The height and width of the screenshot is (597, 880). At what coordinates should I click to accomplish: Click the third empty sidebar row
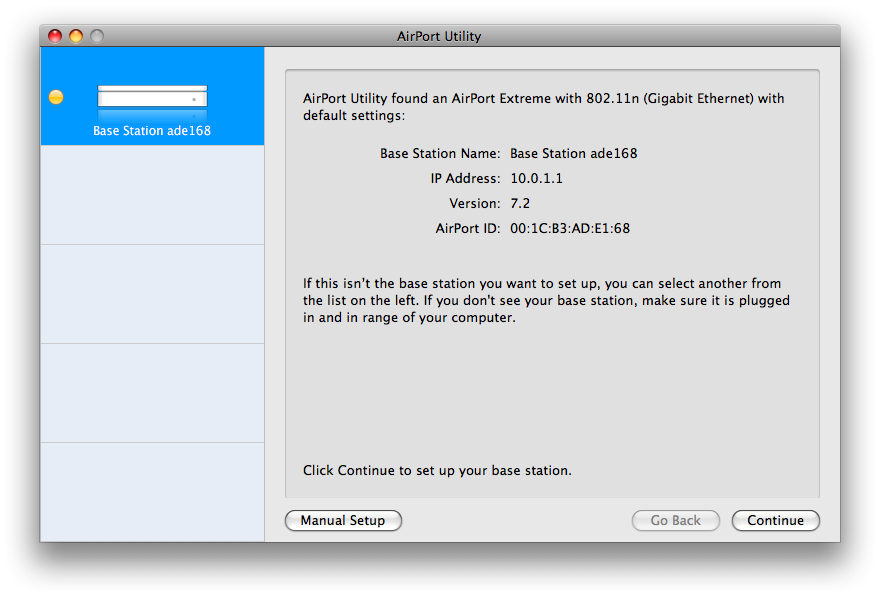152,393
